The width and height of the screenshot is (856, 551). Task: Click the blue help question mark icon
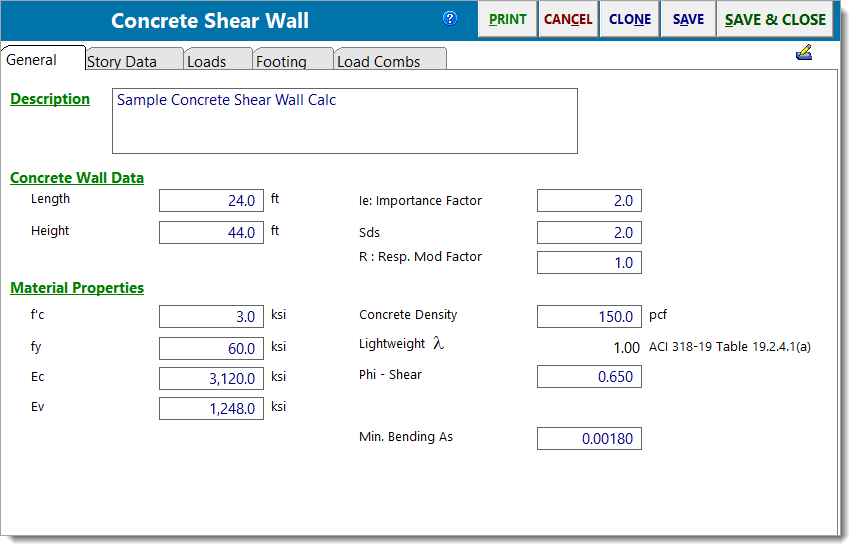point(450,18)
